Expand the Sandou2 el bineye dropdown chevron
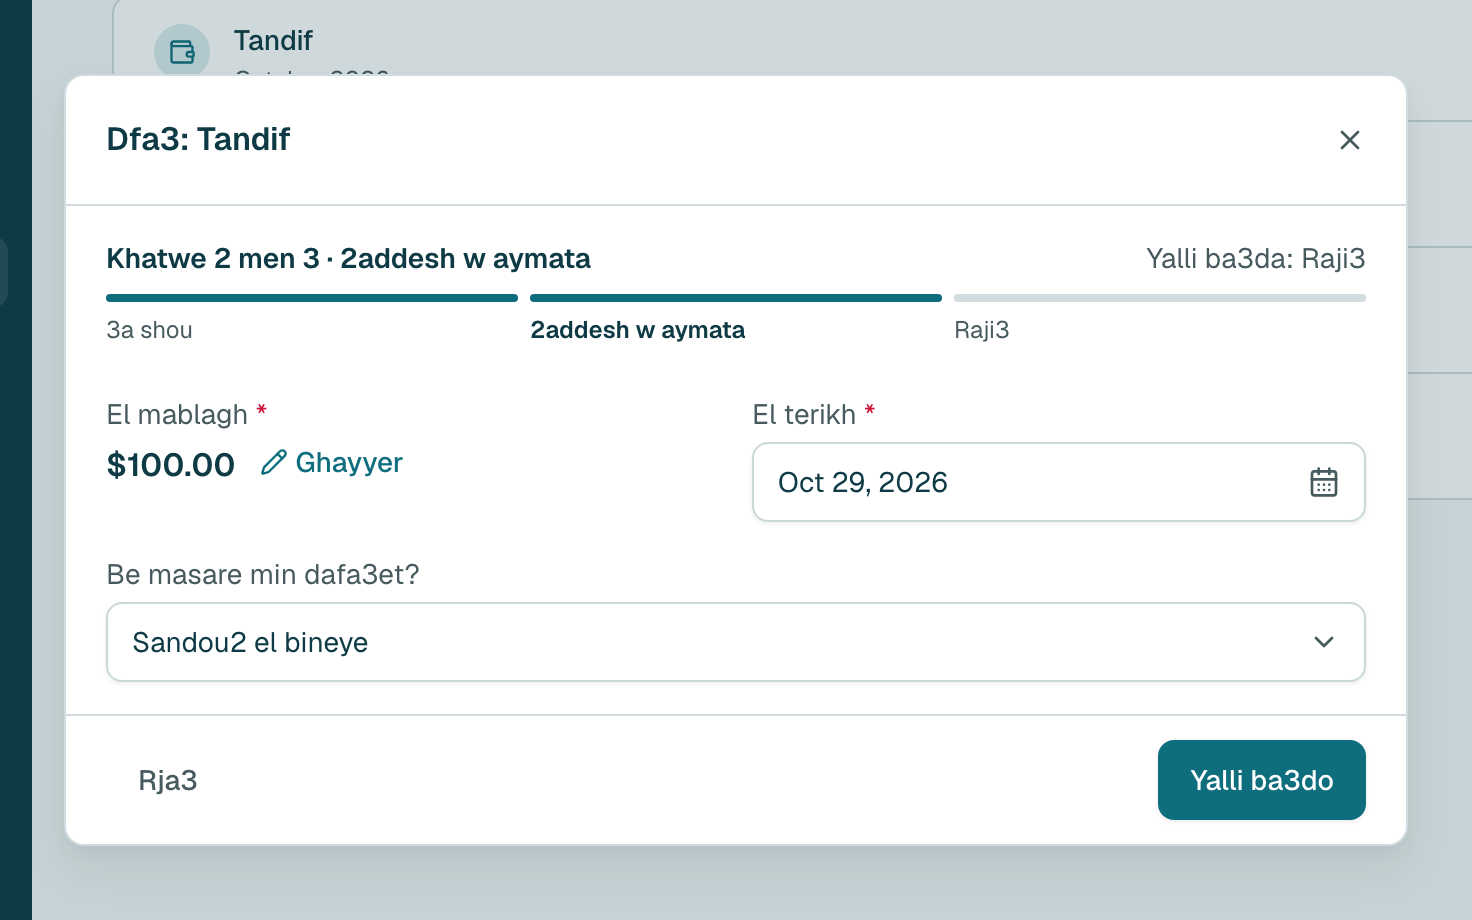Image resolution: width=1472 pixels, height=920 pixels. pyautogui.click(x=1323, y=642)
